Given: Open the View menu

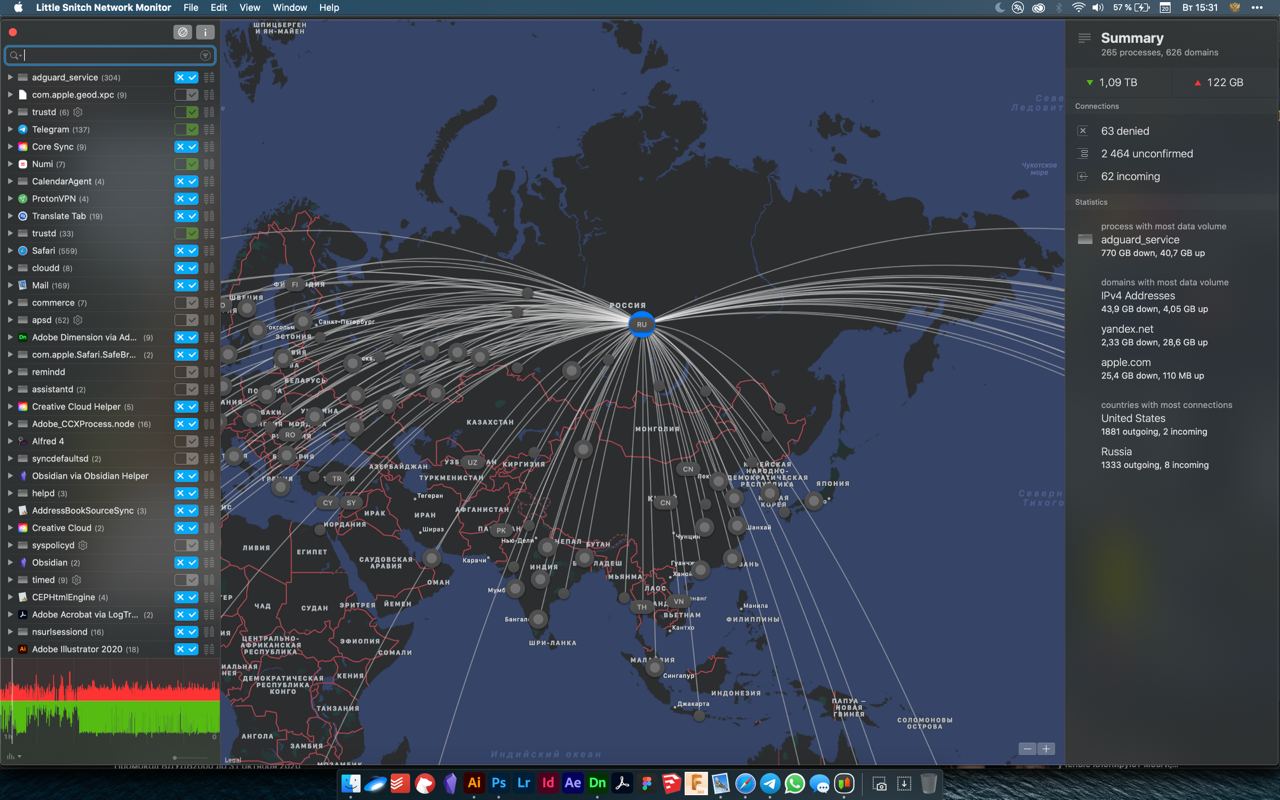Looking at the screenshot, I should click(250, 7).
